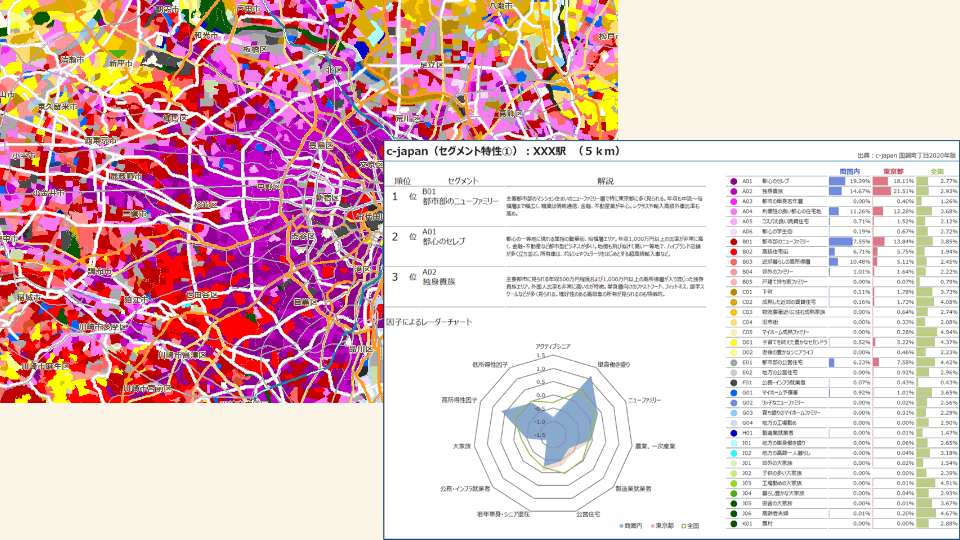Click the C01 下町 brown legend dot
Viewport: 960px width, 540px height.
coord(733,292)
